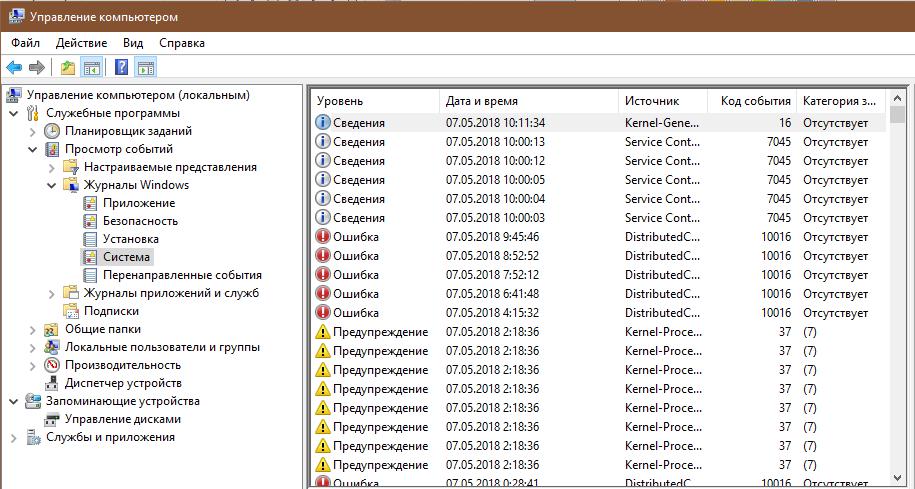
Task: Collapse the Журналы Windows tree node
Action: click(x=51, y=185)
